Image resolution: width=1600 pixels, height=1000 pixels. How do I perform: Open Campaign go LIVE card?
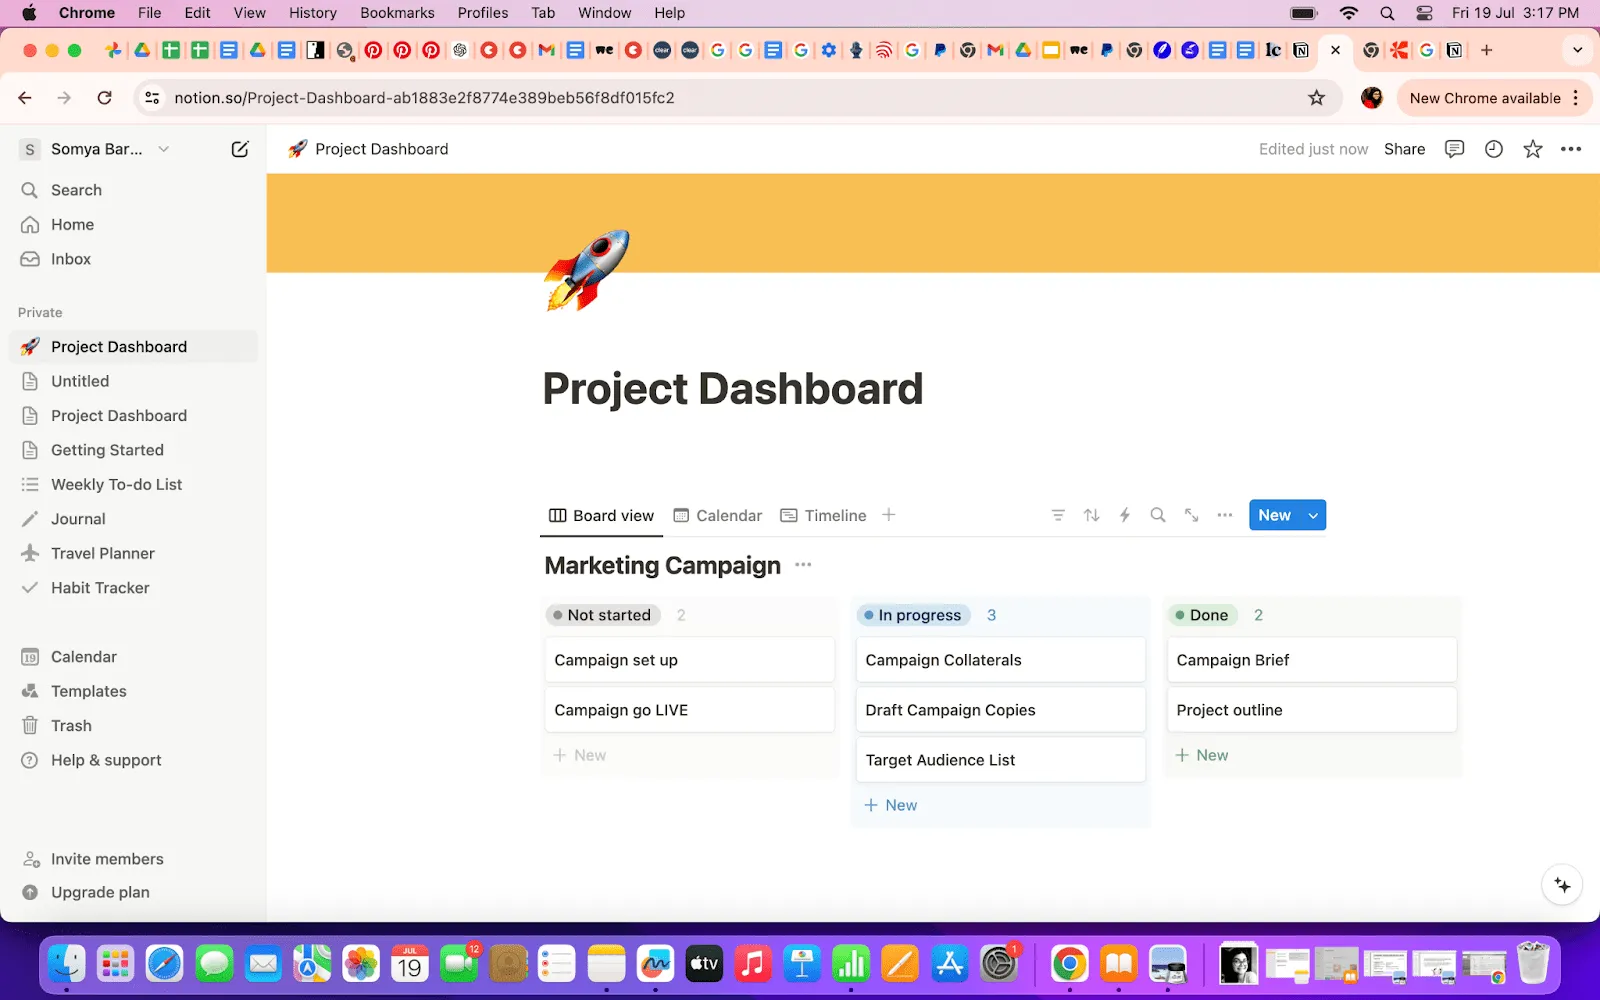690,710
